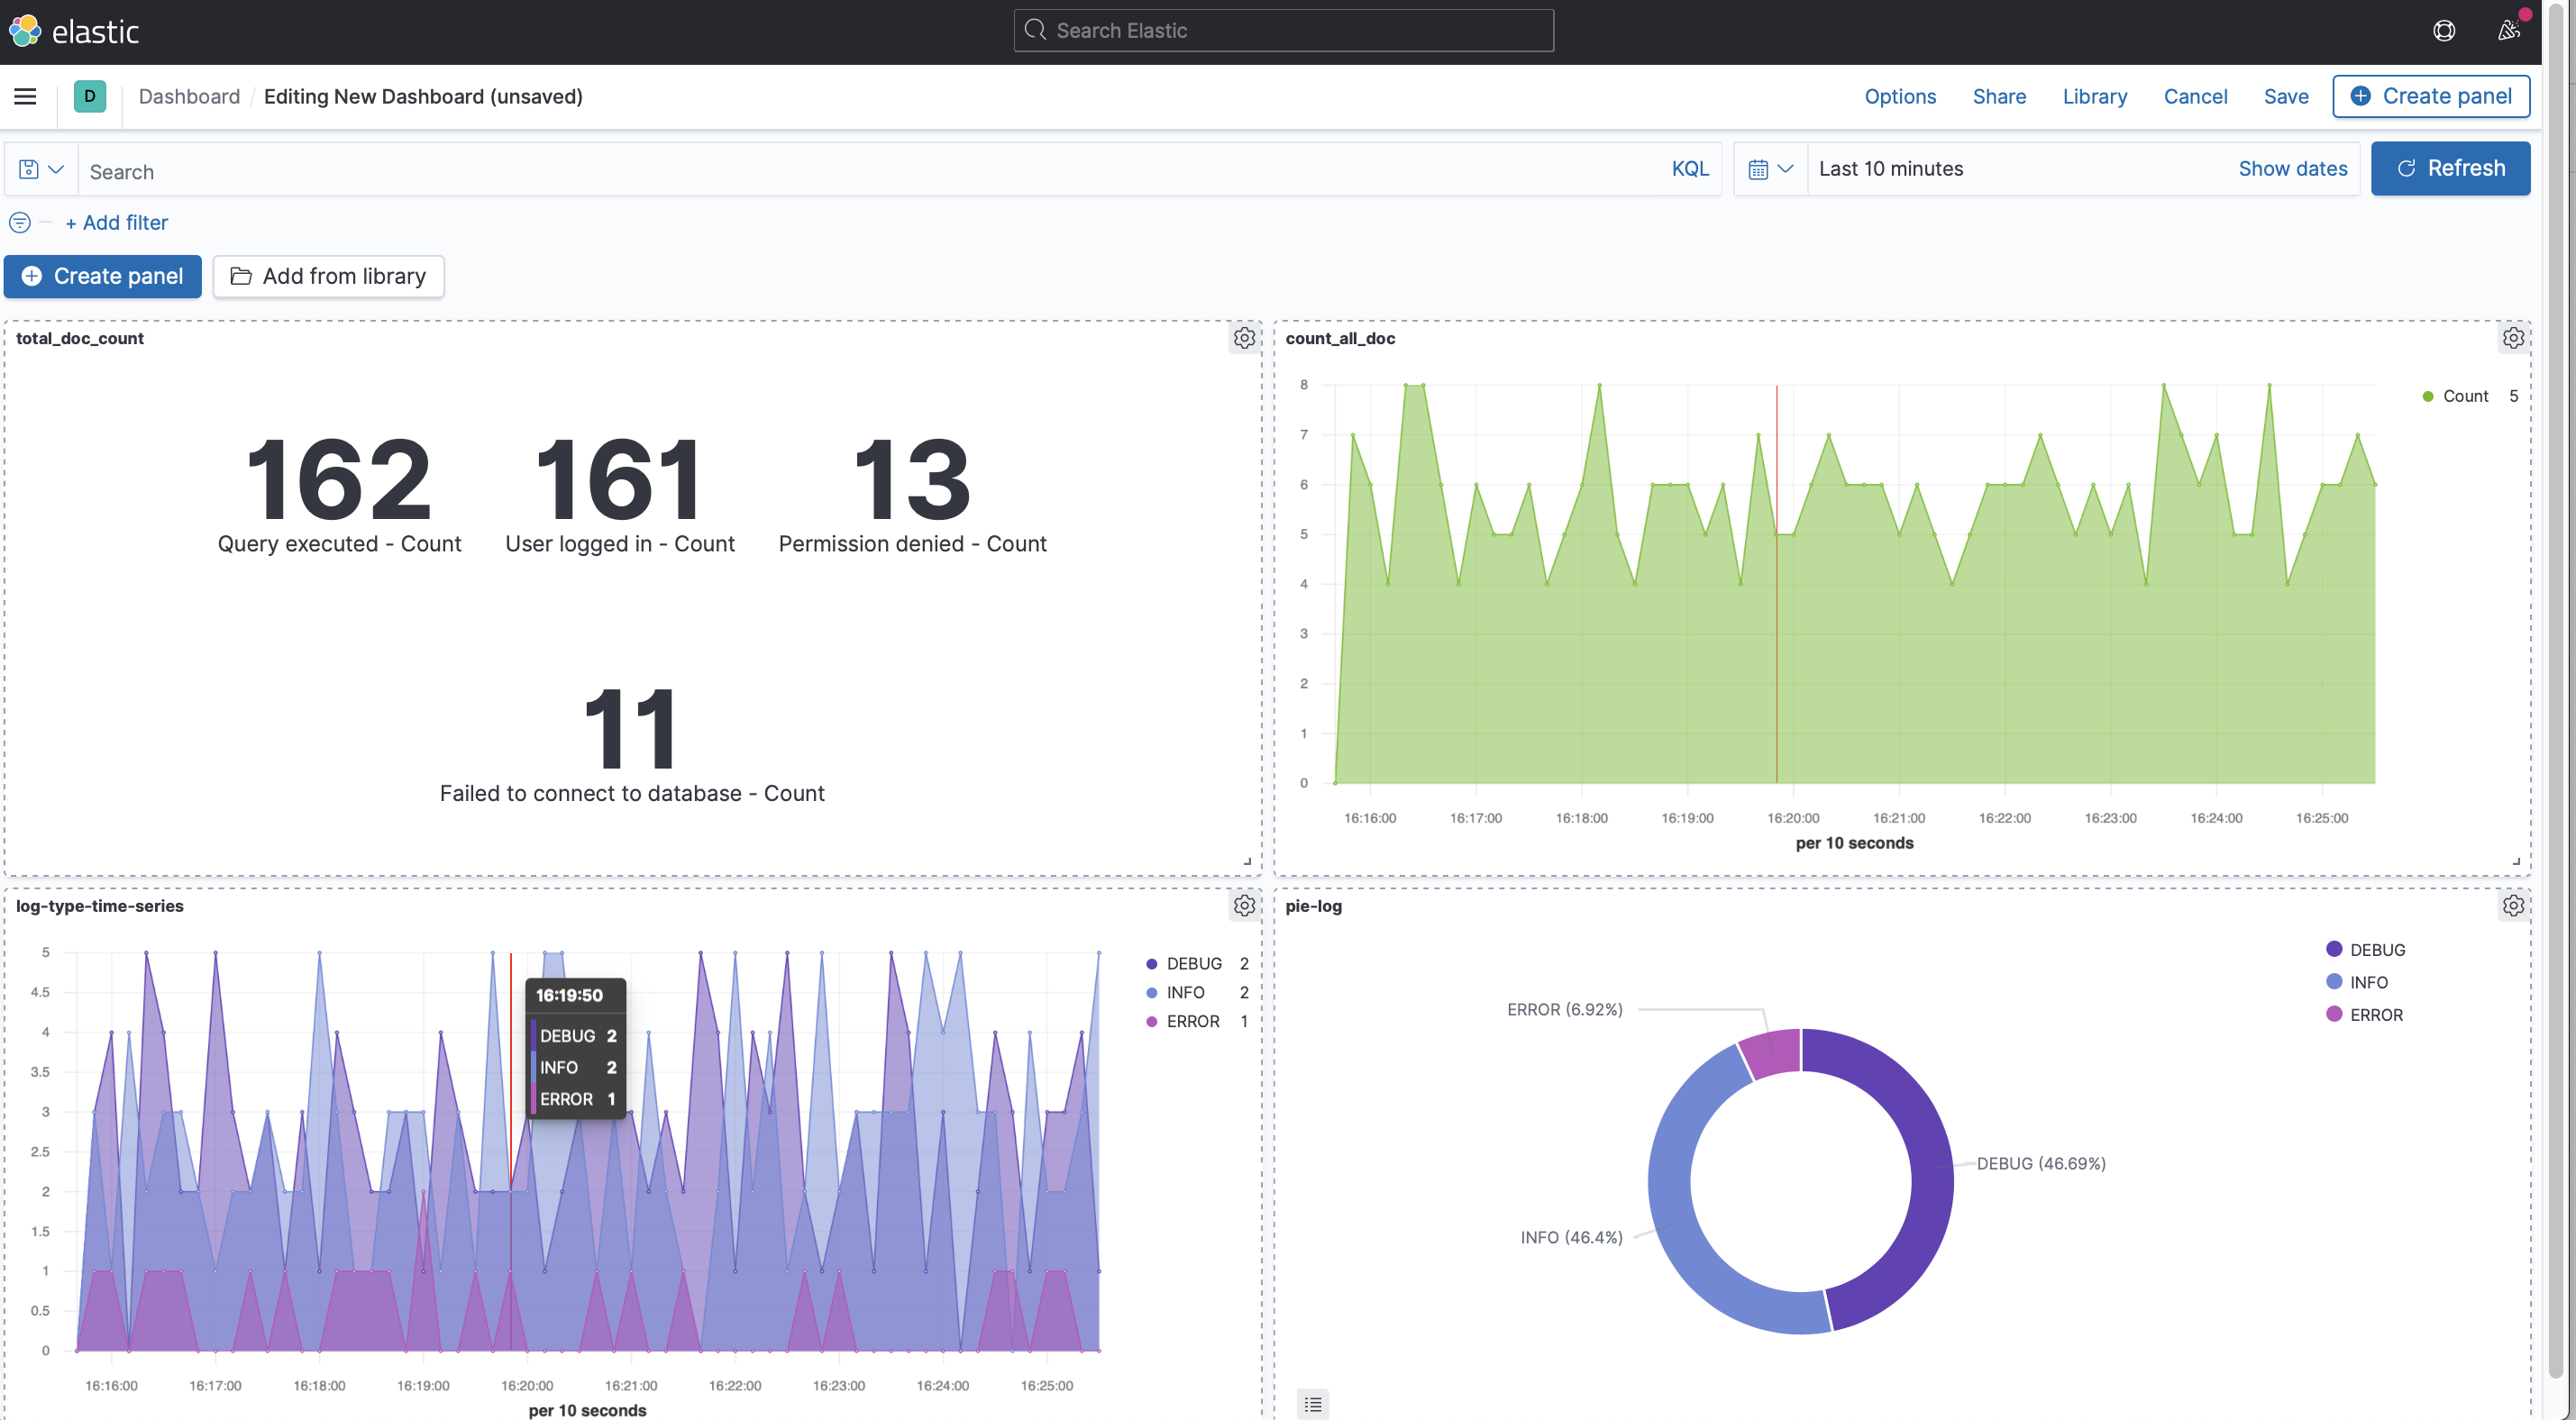Open Share menu
Image resolution: width=2576 pixels, height=1420 pixels.
1998,96
